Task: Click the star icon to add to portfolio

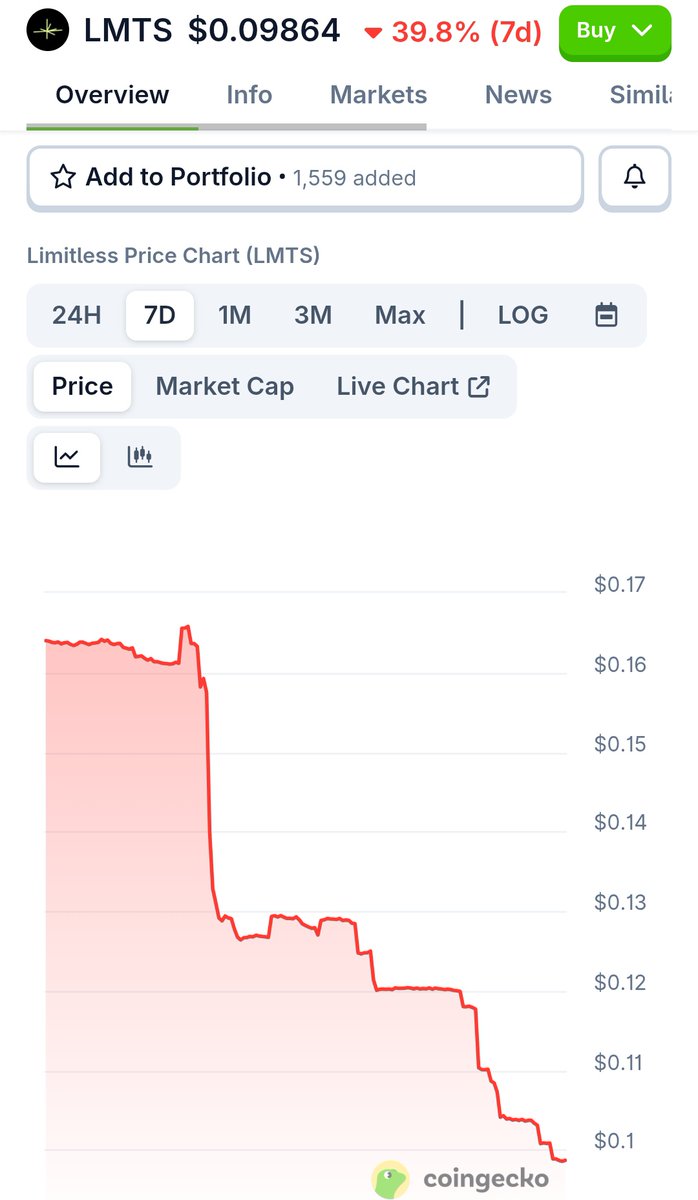Action: 63,178
